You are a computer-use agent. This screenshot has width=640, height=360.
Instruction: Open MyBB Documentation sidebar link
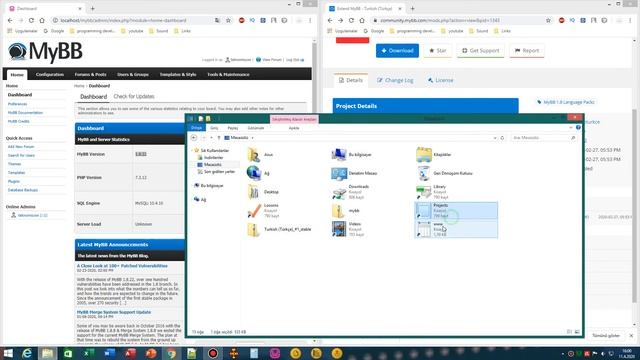click(x=25, y=113)
